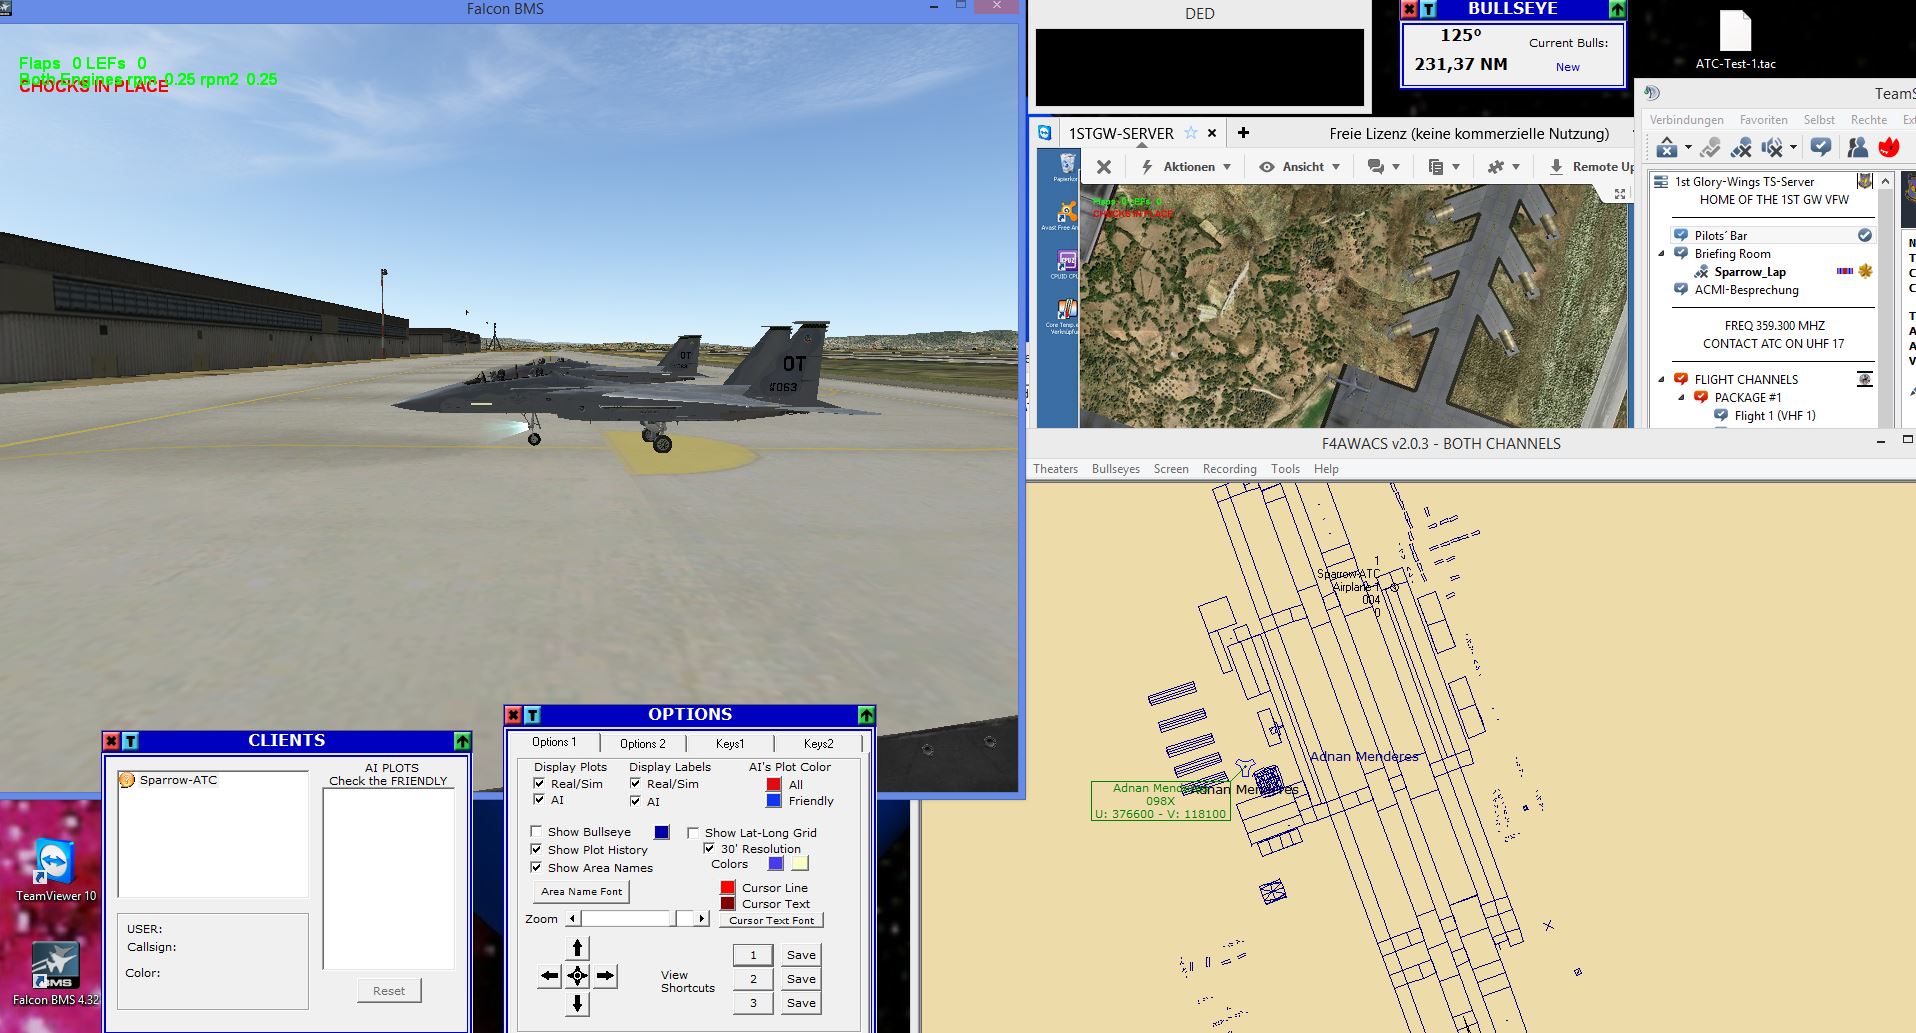Uncheck Display Plots AI checkbox

[x=539, y=799]
